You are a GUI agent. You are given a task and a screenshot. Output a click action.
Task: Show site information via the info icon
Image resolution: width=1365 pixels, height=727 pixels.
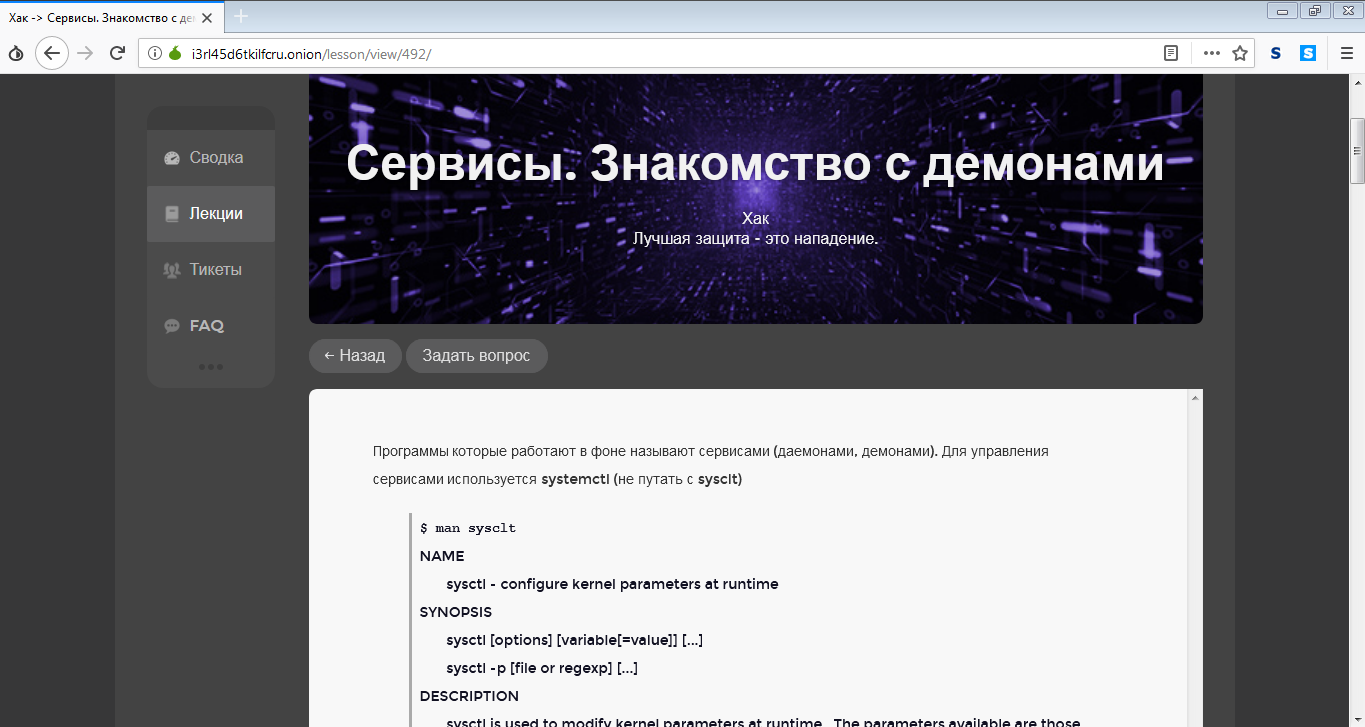point(154,53)
